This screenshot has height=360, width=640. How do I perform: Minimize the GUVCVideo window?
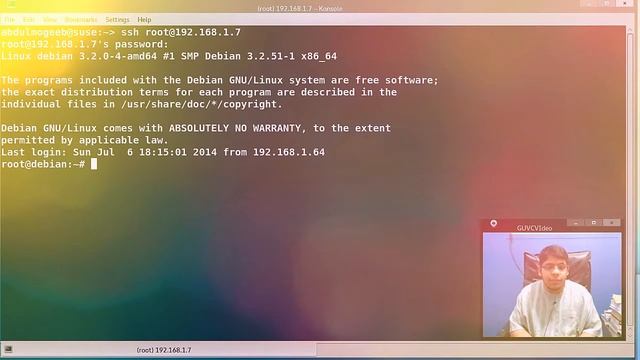click(576, 222)
